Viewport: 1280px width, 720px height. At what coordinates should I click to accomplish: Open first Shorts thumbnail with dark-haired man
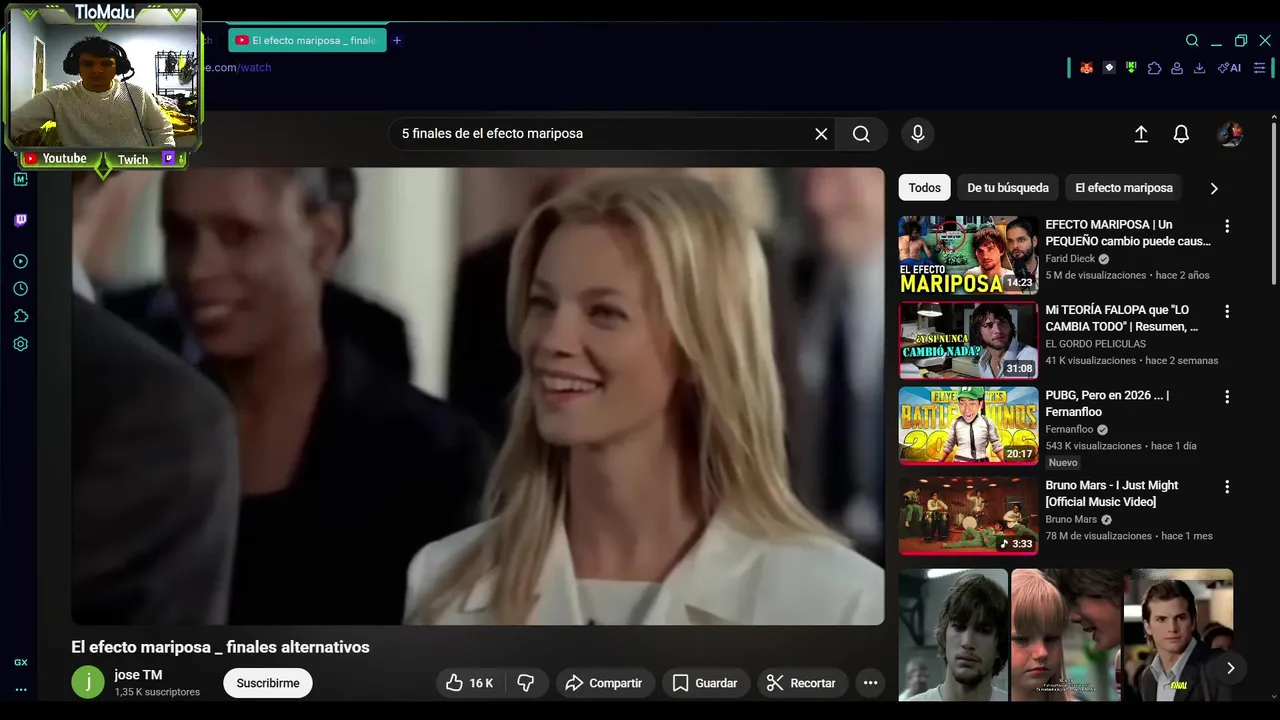(953, 635)
